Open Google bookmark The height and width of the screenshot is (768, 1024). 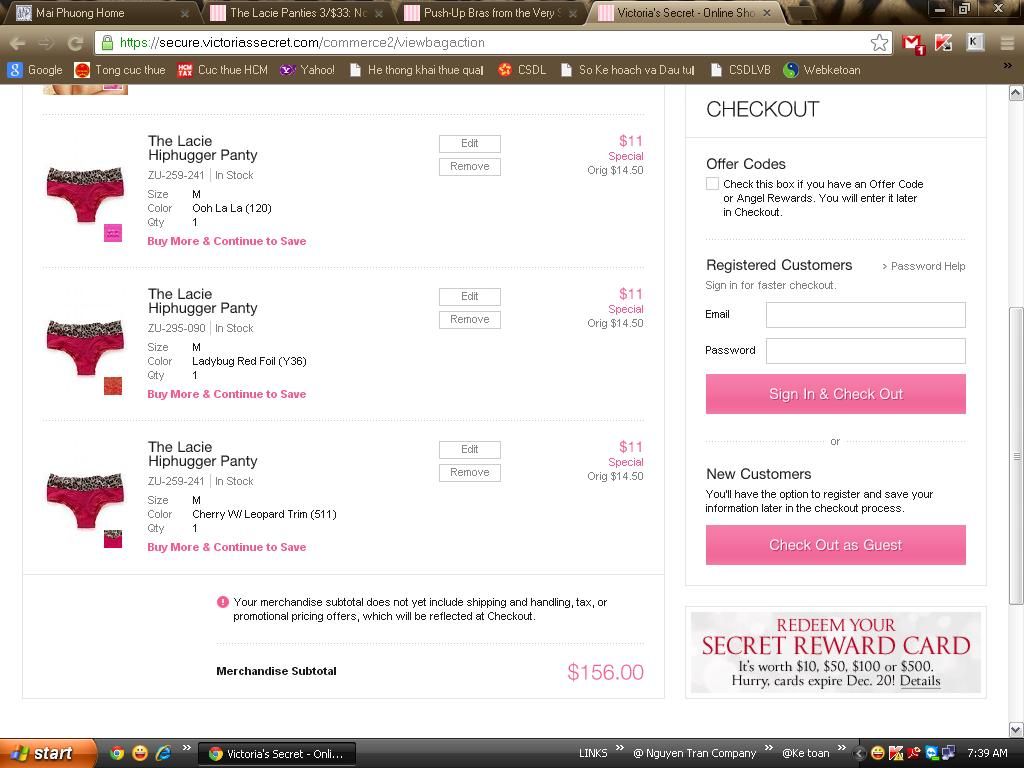click(35, 70)
